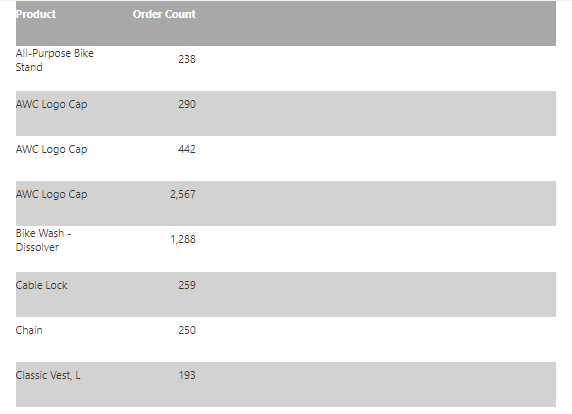Click the order count value 1,288
The width and height of the screenshot is (572, 414).
click(183, 239)
